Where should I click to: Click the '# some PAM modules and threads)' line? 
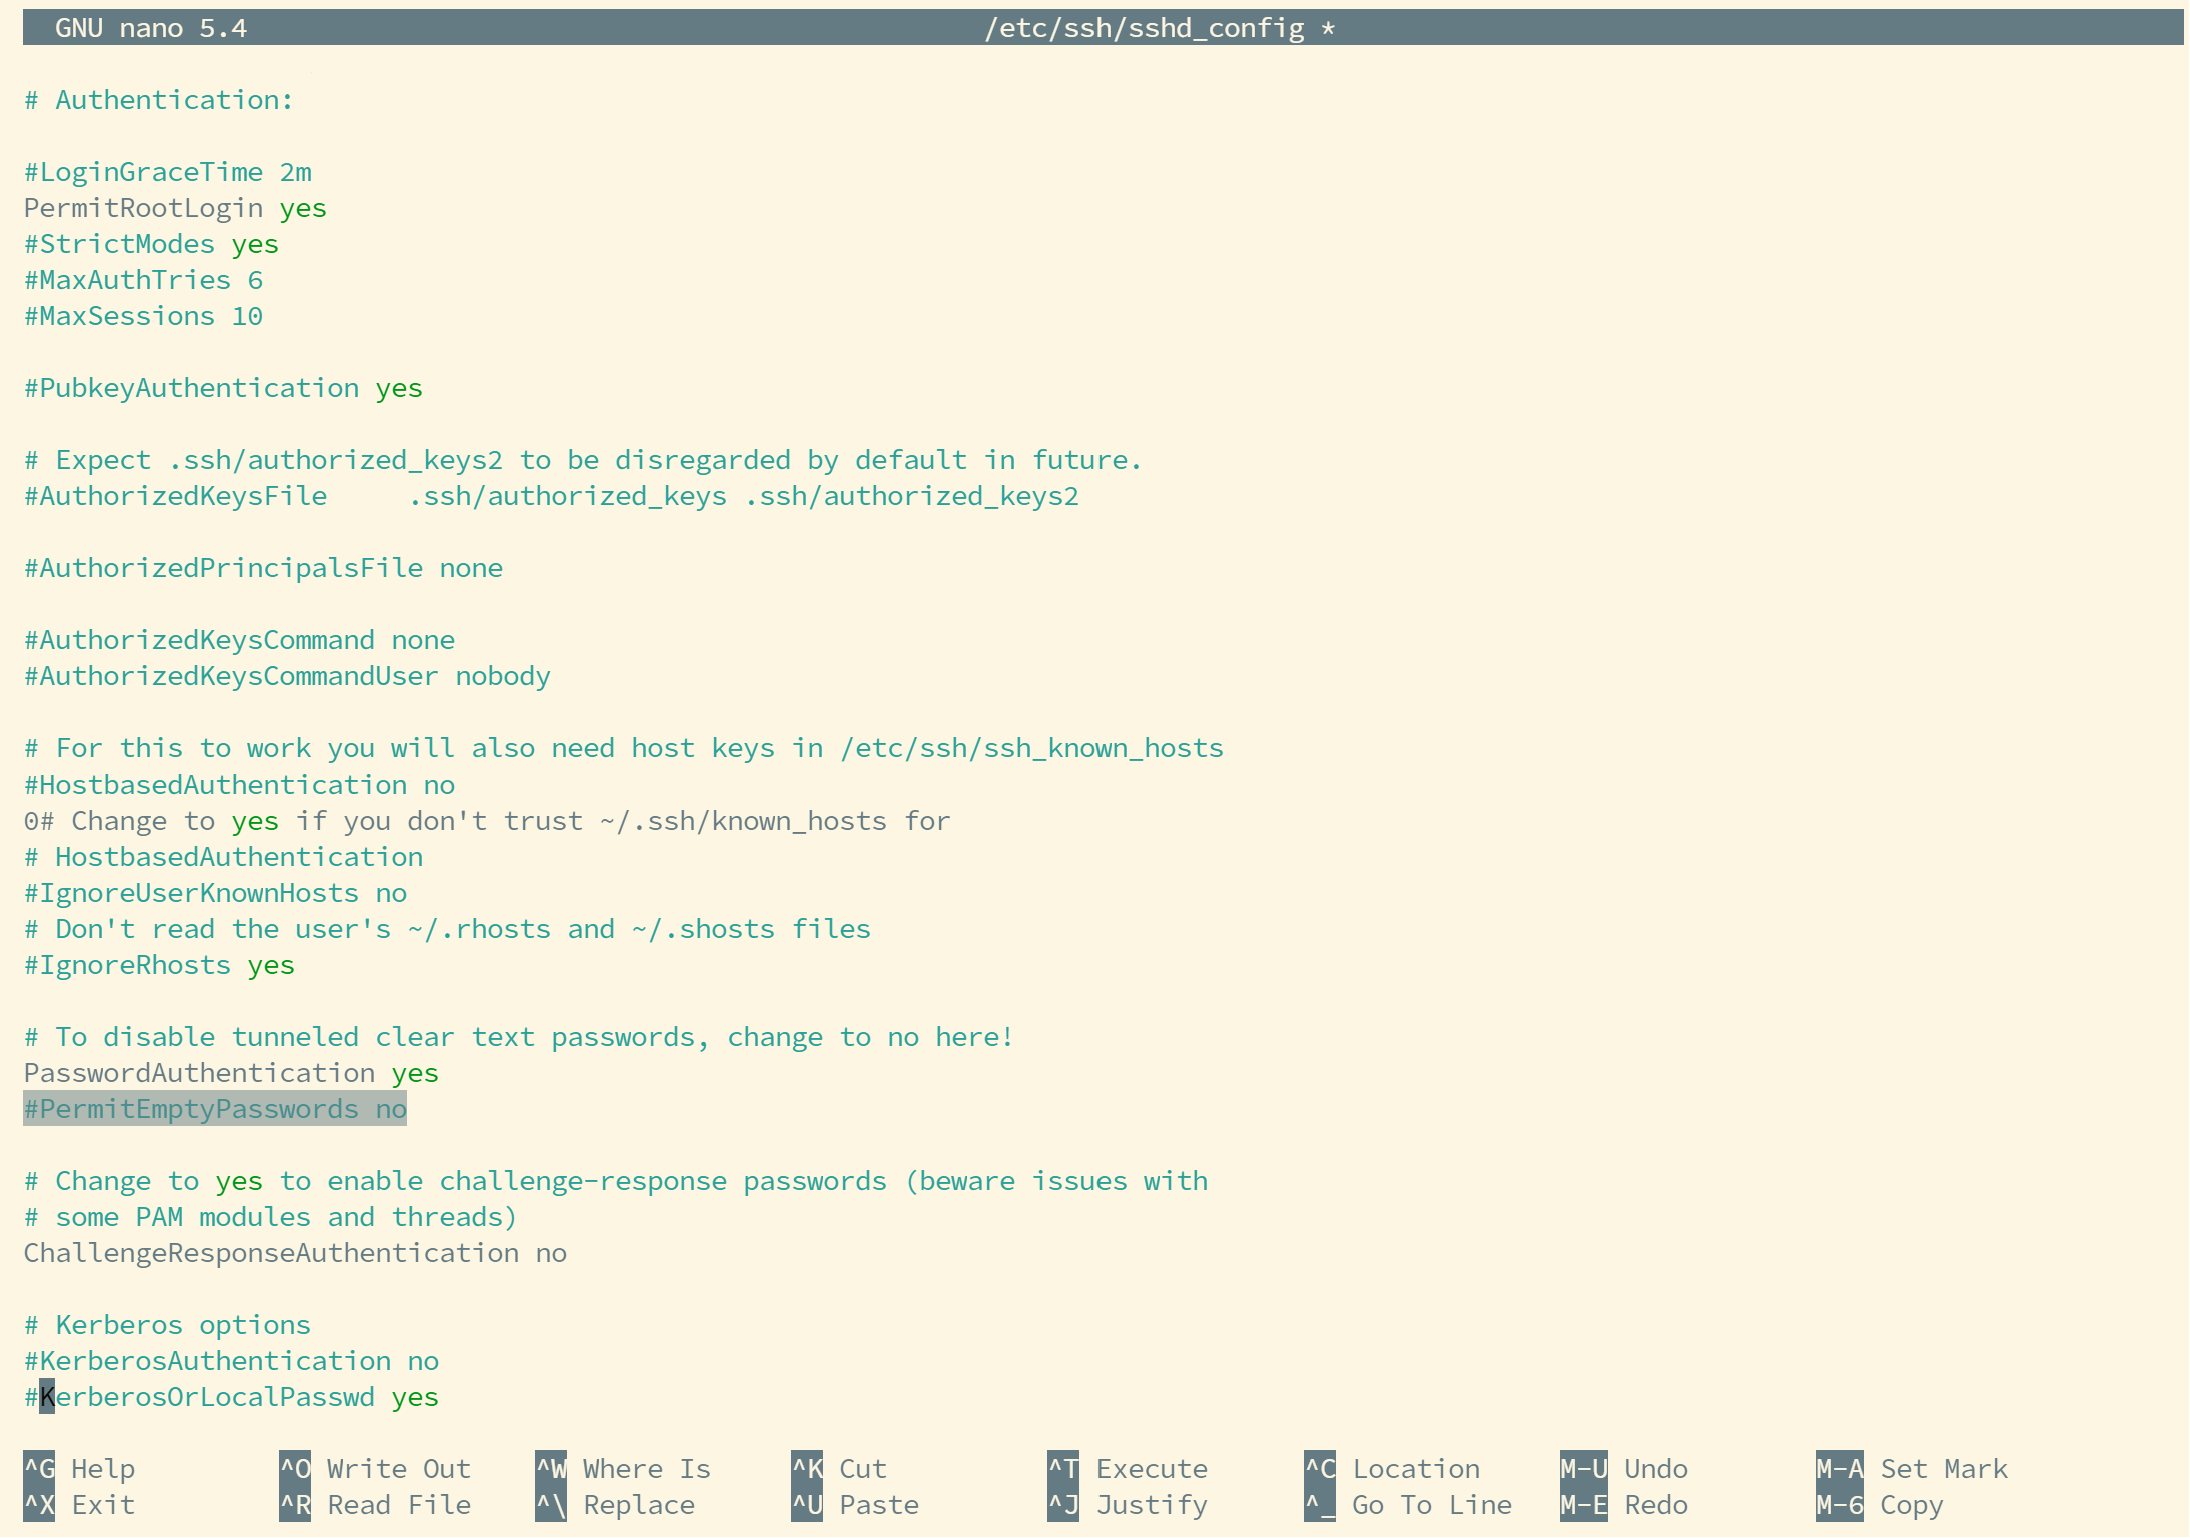click(272, 1217)
